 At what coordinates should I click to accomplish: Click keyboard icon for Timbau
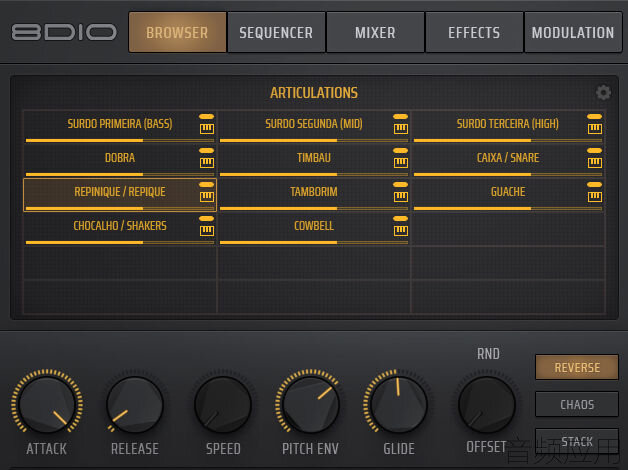click(401, 163)
